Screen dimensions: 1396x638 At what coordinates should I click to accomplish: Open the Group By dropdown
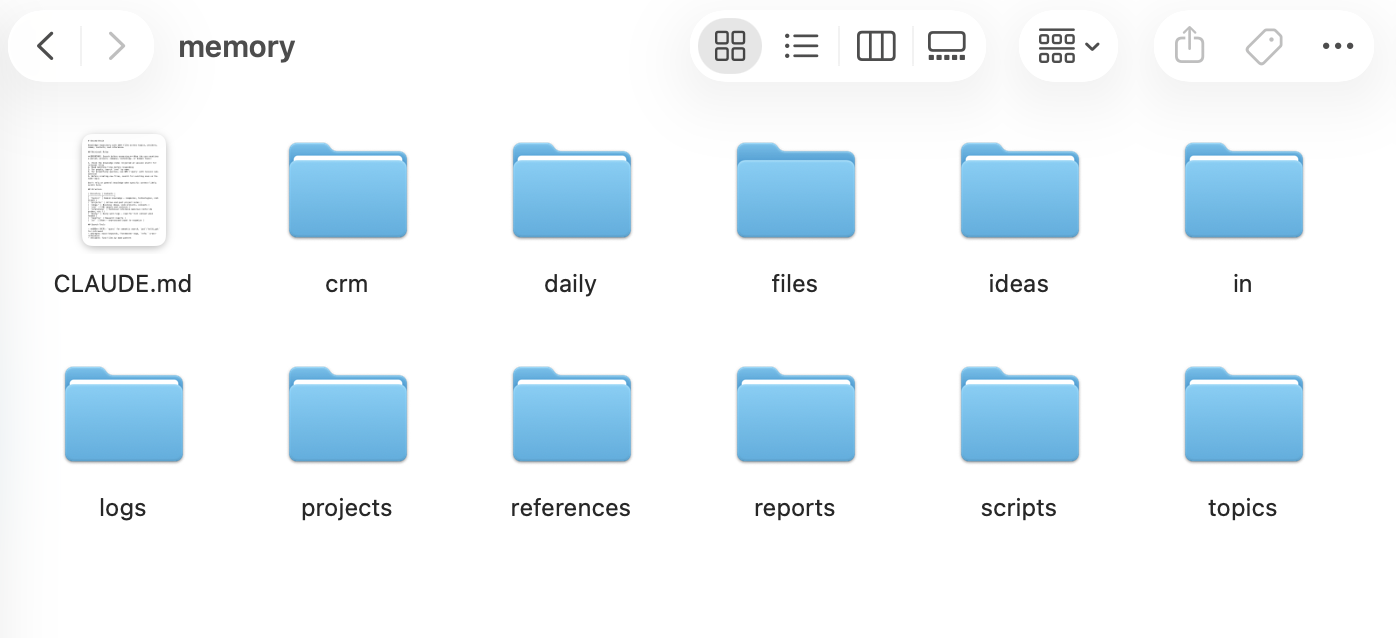1068,46
